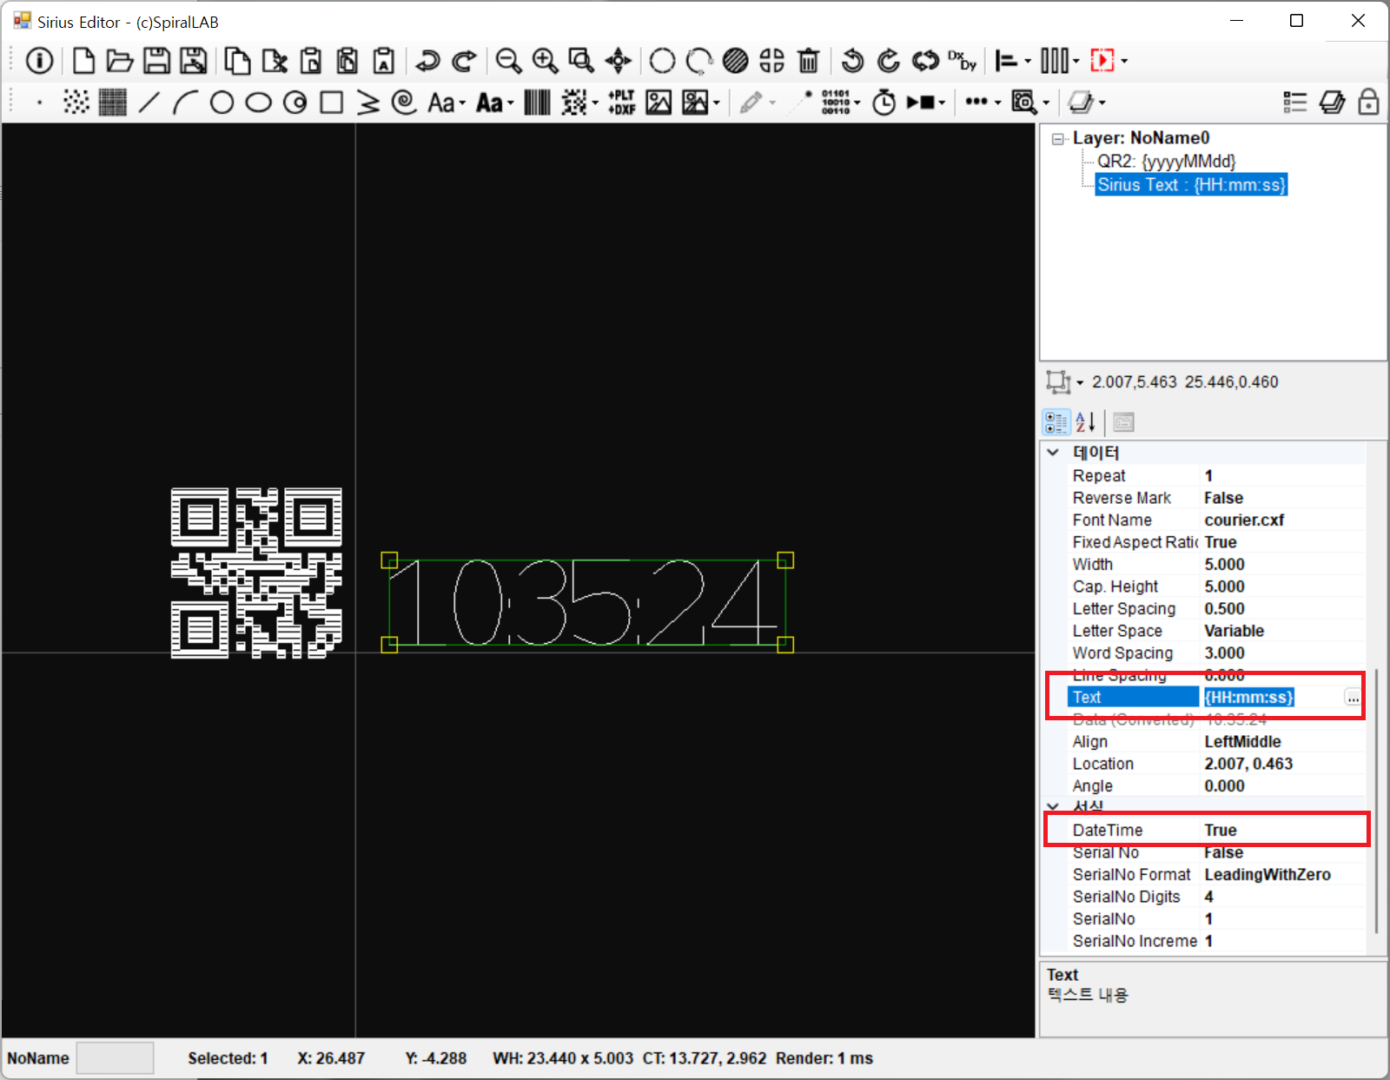This screenshot has height=1080, width=1390.
Task: Switch property grid to alphabetical sort
Action: tap(1086, 422)
